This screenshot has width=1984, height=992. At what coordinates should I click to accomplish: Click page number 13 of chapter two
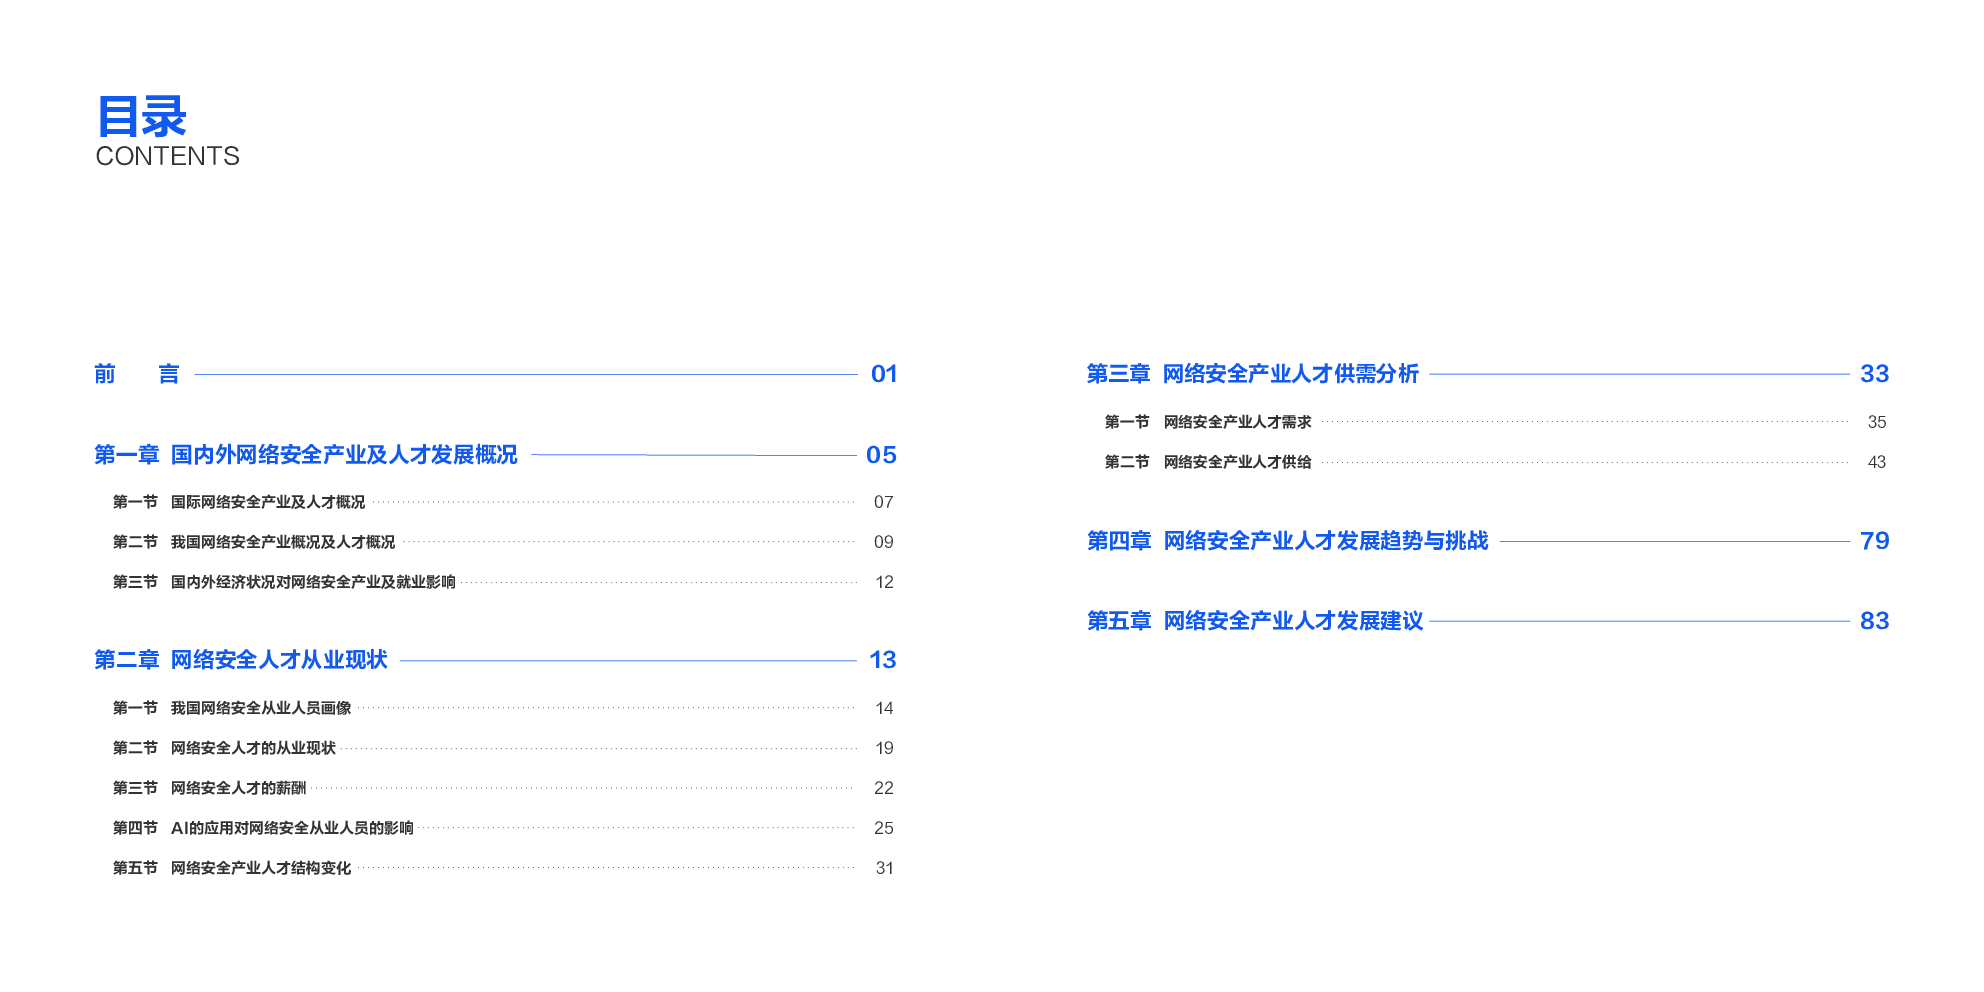(883, 660)
